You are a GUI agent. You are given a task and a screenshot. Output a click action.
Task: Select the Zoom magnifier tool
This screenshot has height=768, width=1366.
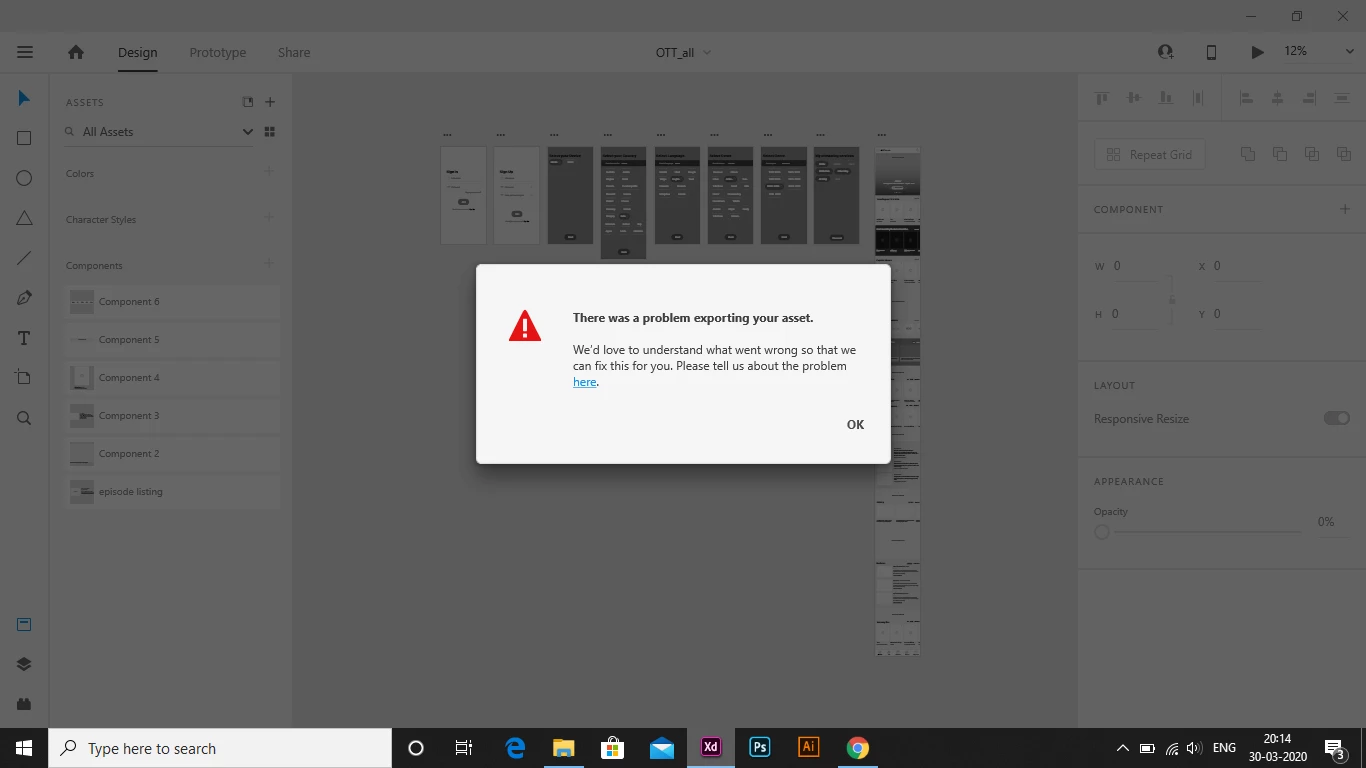pyautogui.click(x=24, y=418)
